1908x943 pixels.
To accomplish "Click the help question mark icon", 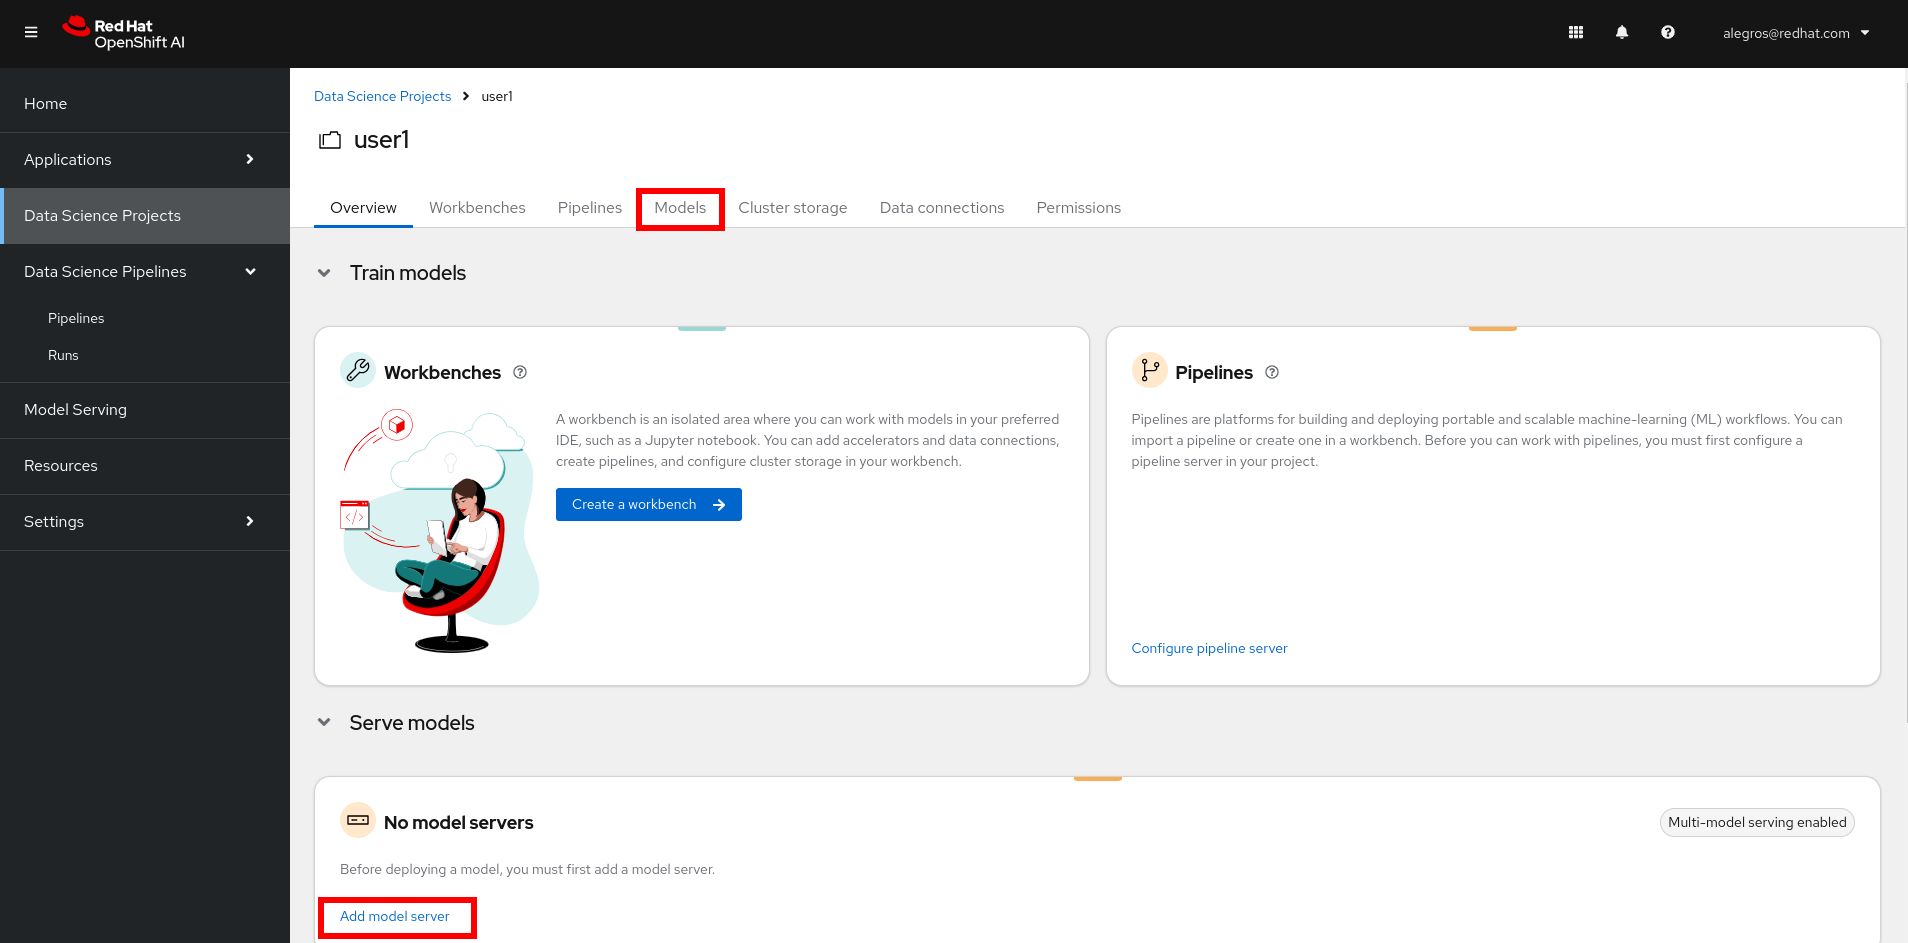I will click(1668, 33).
